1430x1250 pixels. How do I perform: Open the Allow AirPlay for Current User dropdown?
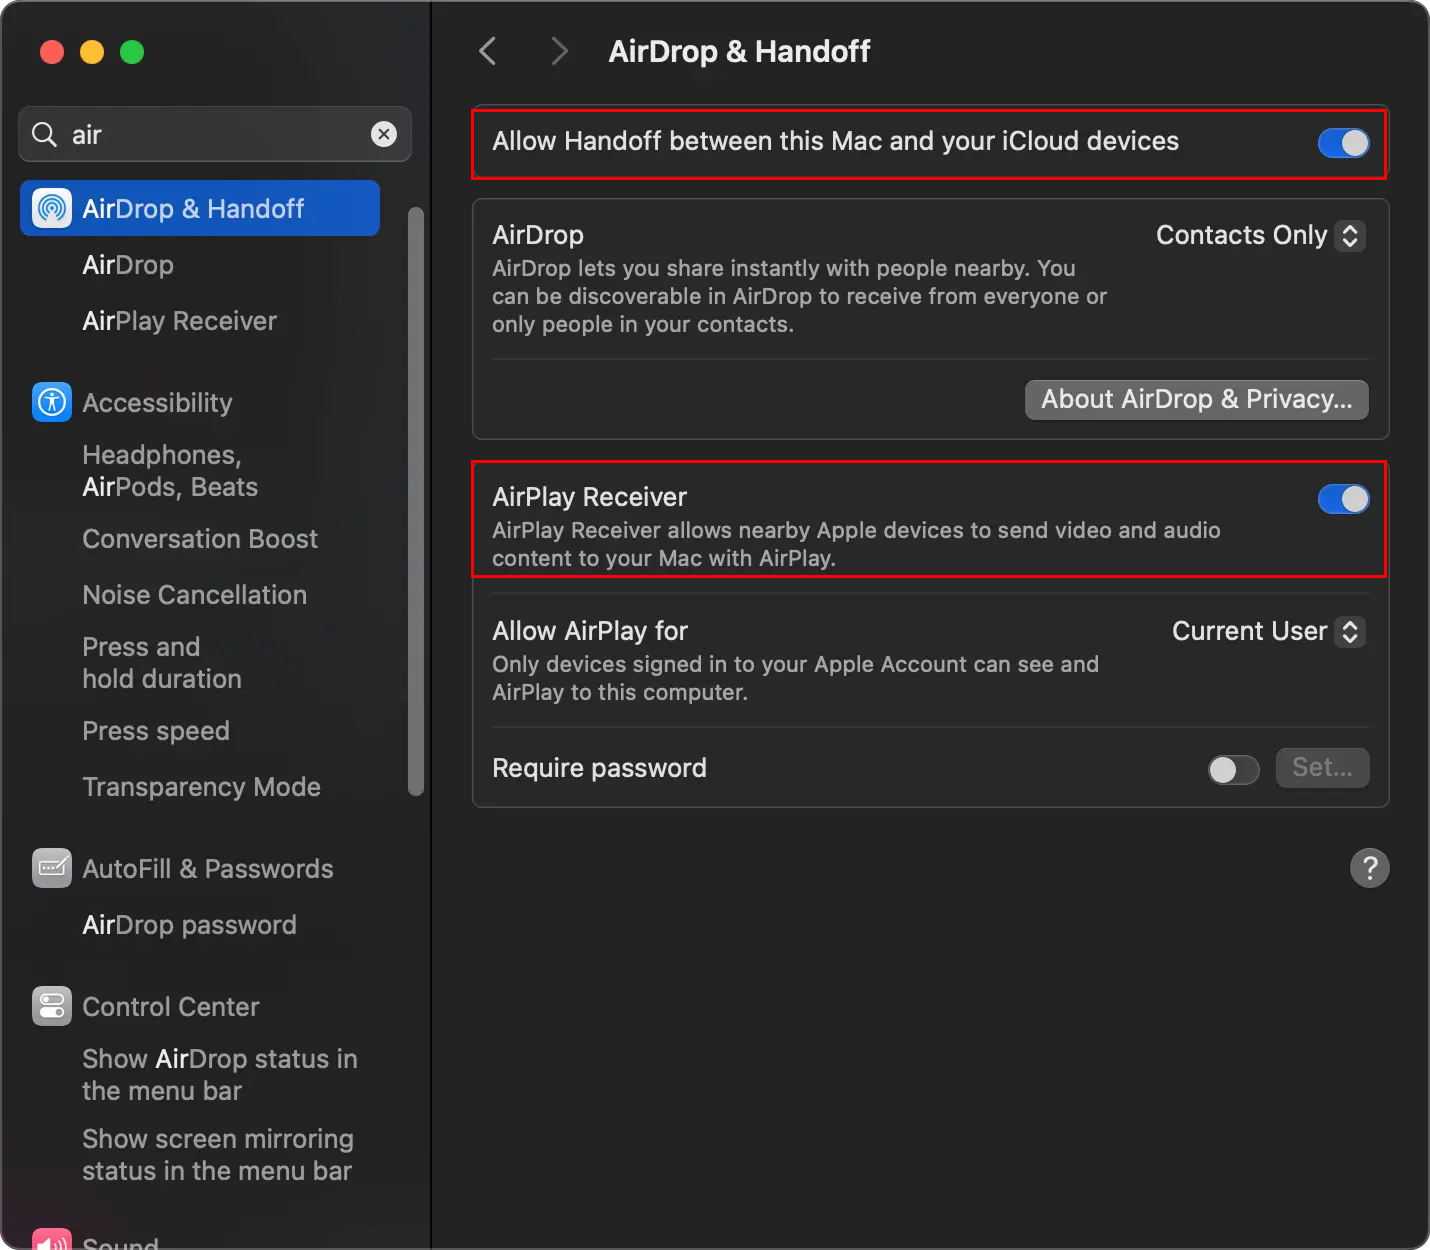pyautogui.click(x=1268, y=631)
